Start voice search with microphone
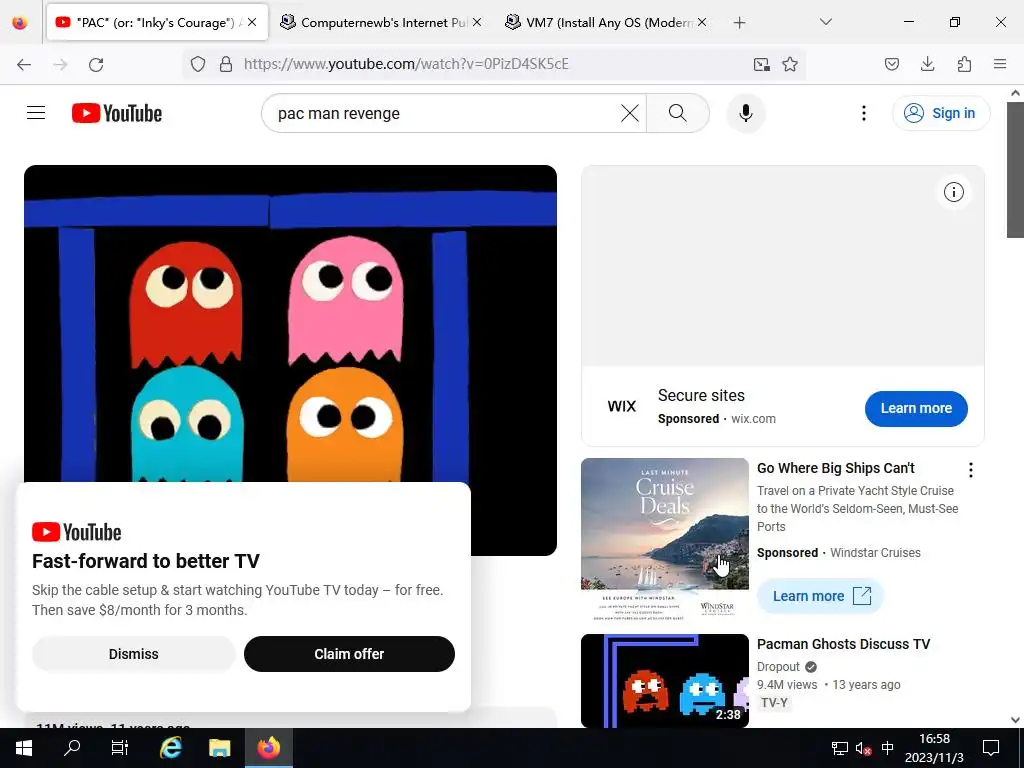 click(746, 113)
